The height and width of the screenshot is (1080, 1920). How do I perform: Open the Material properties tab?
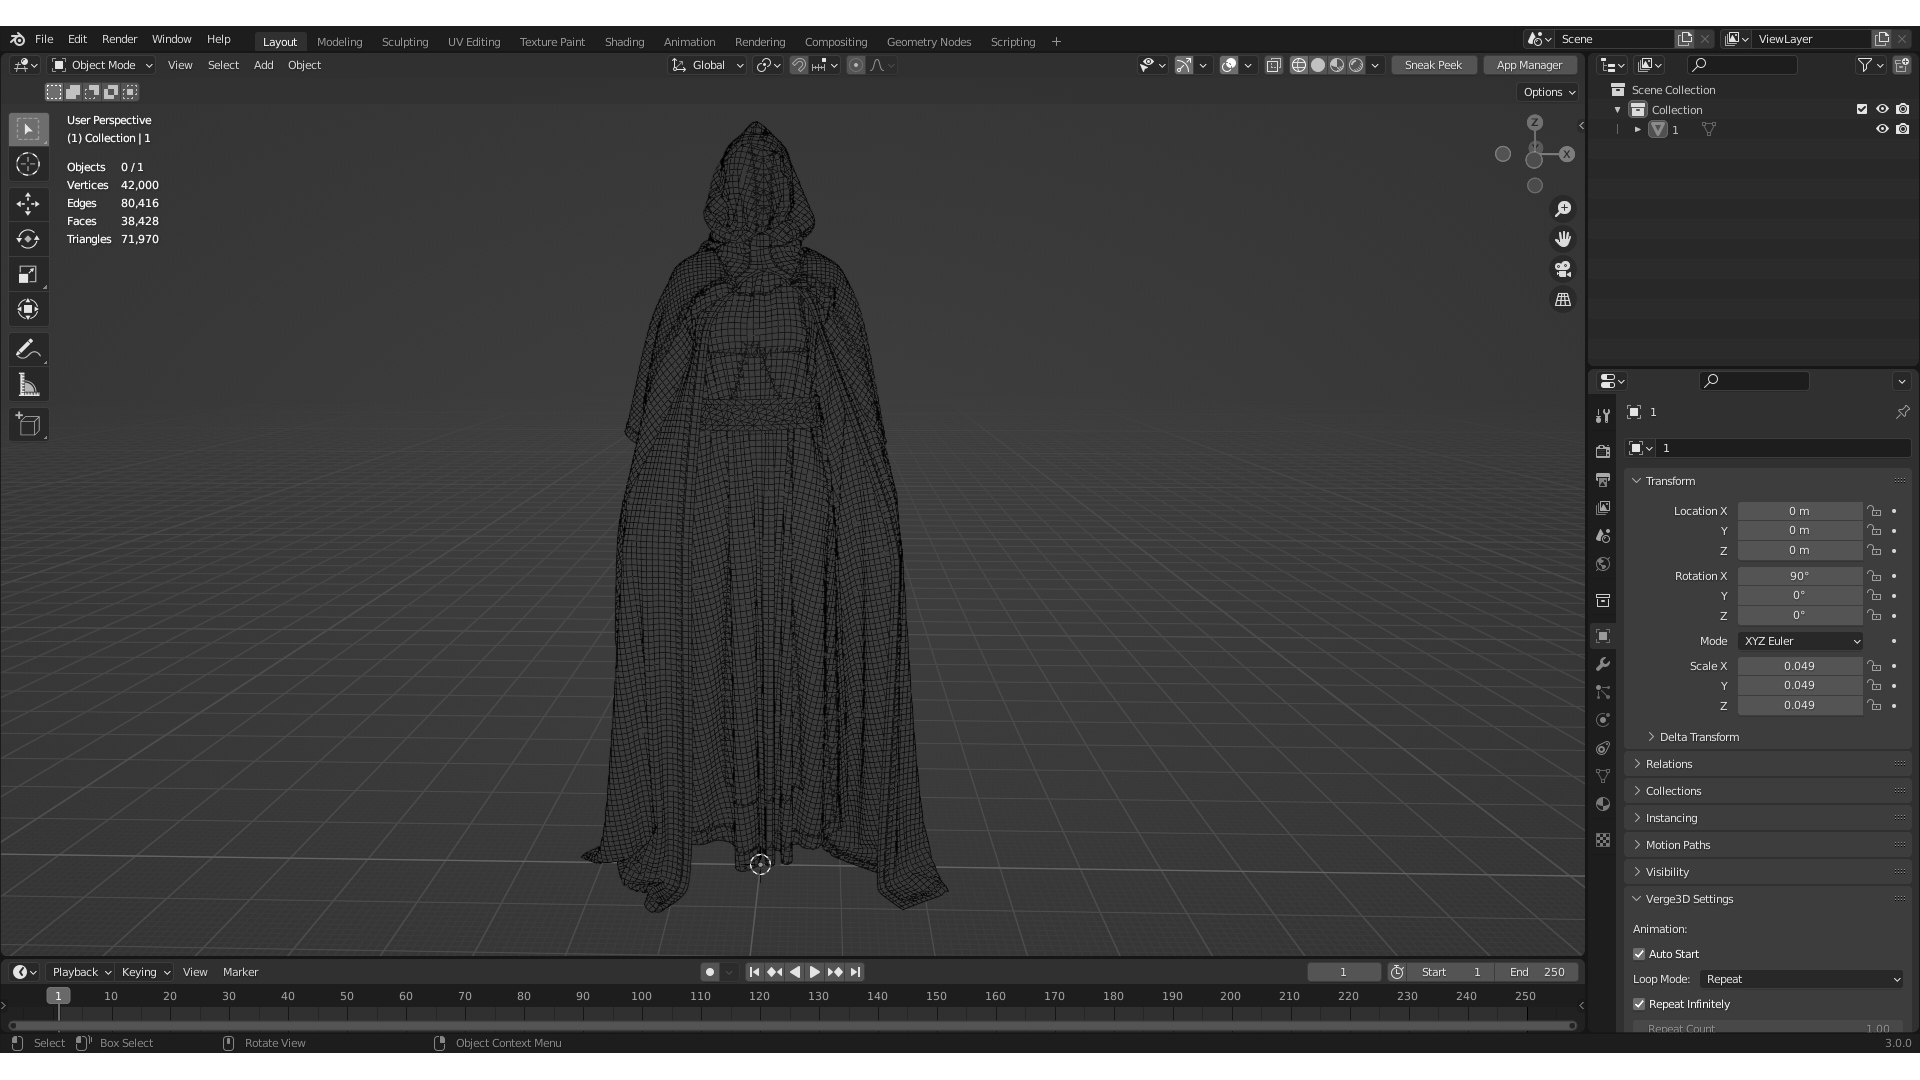(1603, 804)
